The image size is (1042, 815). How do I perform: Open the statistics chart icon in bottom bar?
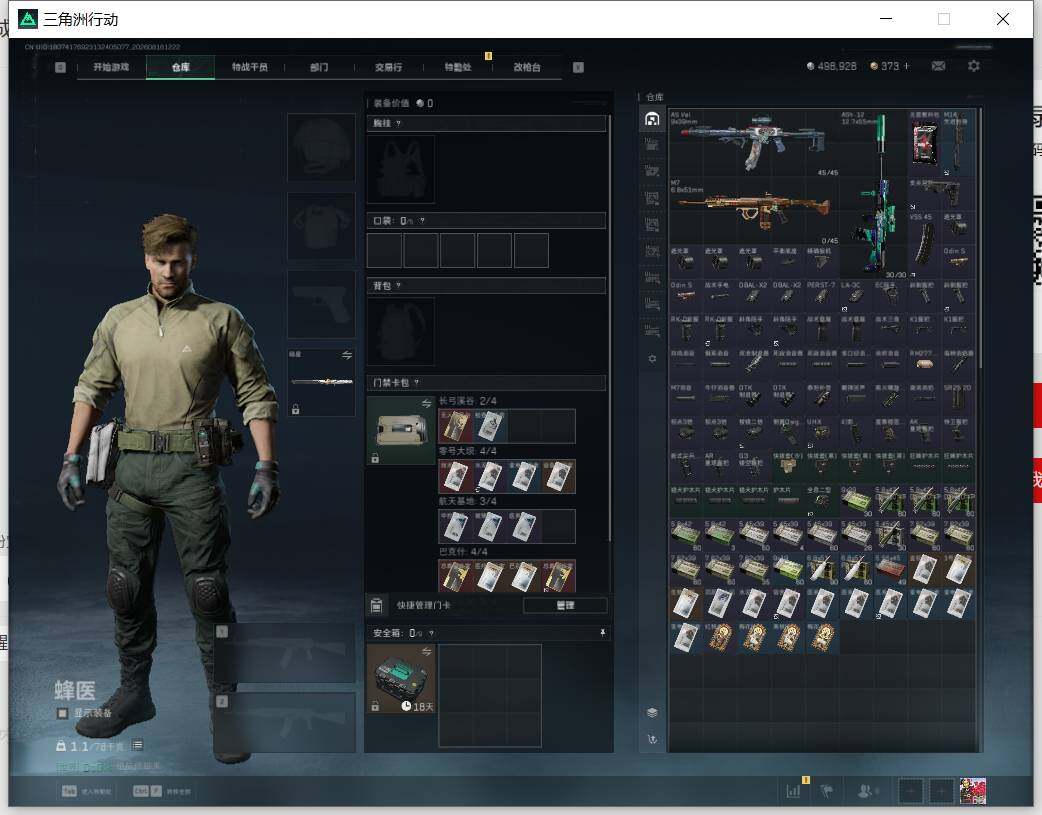pyautogui.click(x=794, y=791)
